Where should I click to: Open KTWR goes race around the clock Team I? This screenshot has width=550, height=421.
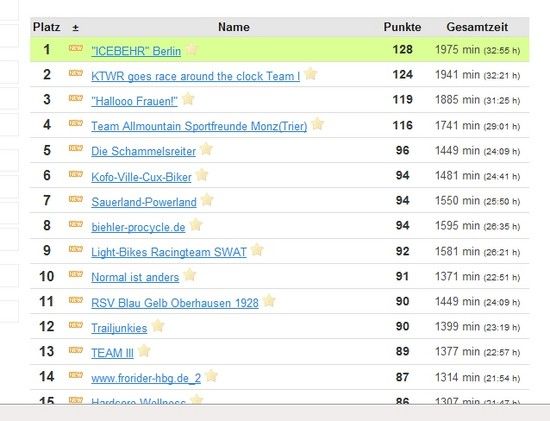(195, 76)
